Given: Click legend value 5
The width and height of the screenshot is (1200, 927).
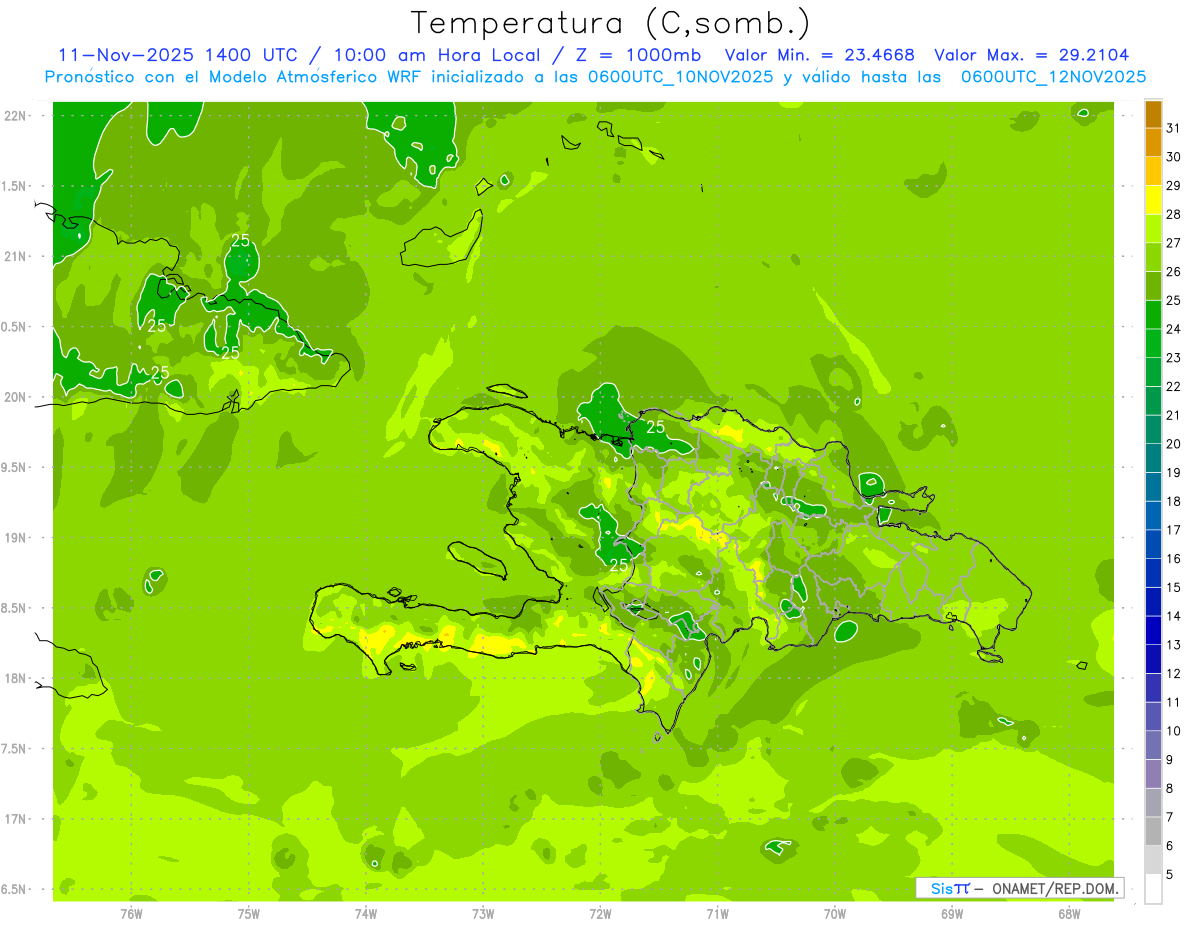Looking at the screenshot, I should (x=1170, y=874).
